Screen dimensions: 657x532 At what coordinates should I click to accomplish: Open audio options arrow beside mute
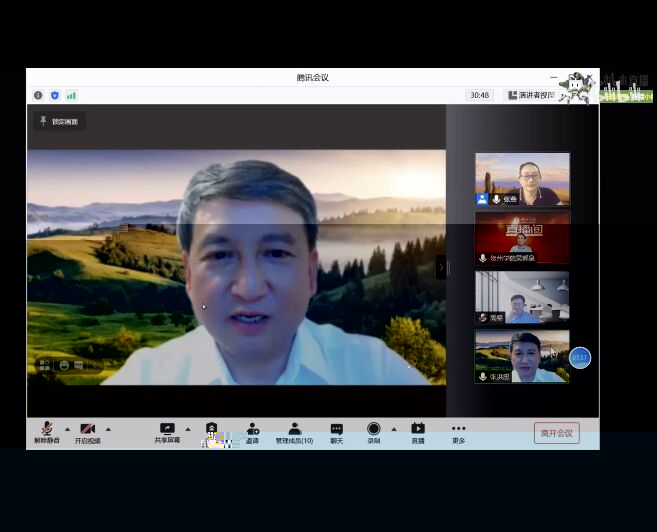(x=67, y=429)
